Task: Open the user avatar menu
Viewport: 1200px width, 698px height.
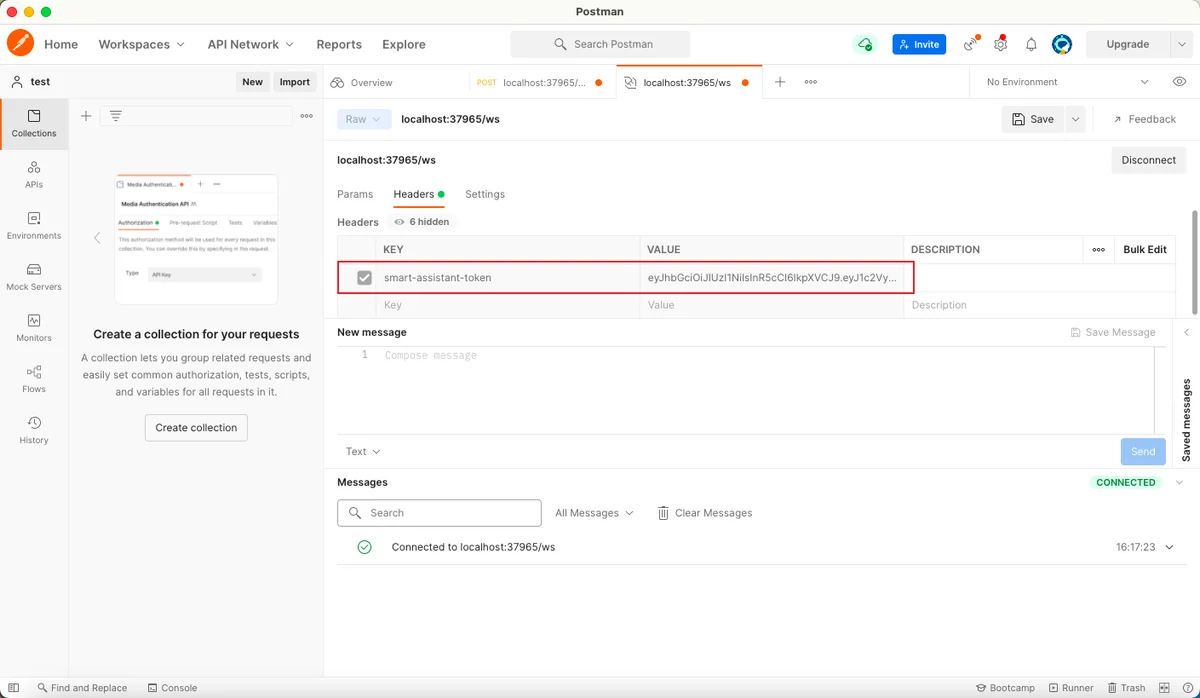Action: [x=1062, y=44]
